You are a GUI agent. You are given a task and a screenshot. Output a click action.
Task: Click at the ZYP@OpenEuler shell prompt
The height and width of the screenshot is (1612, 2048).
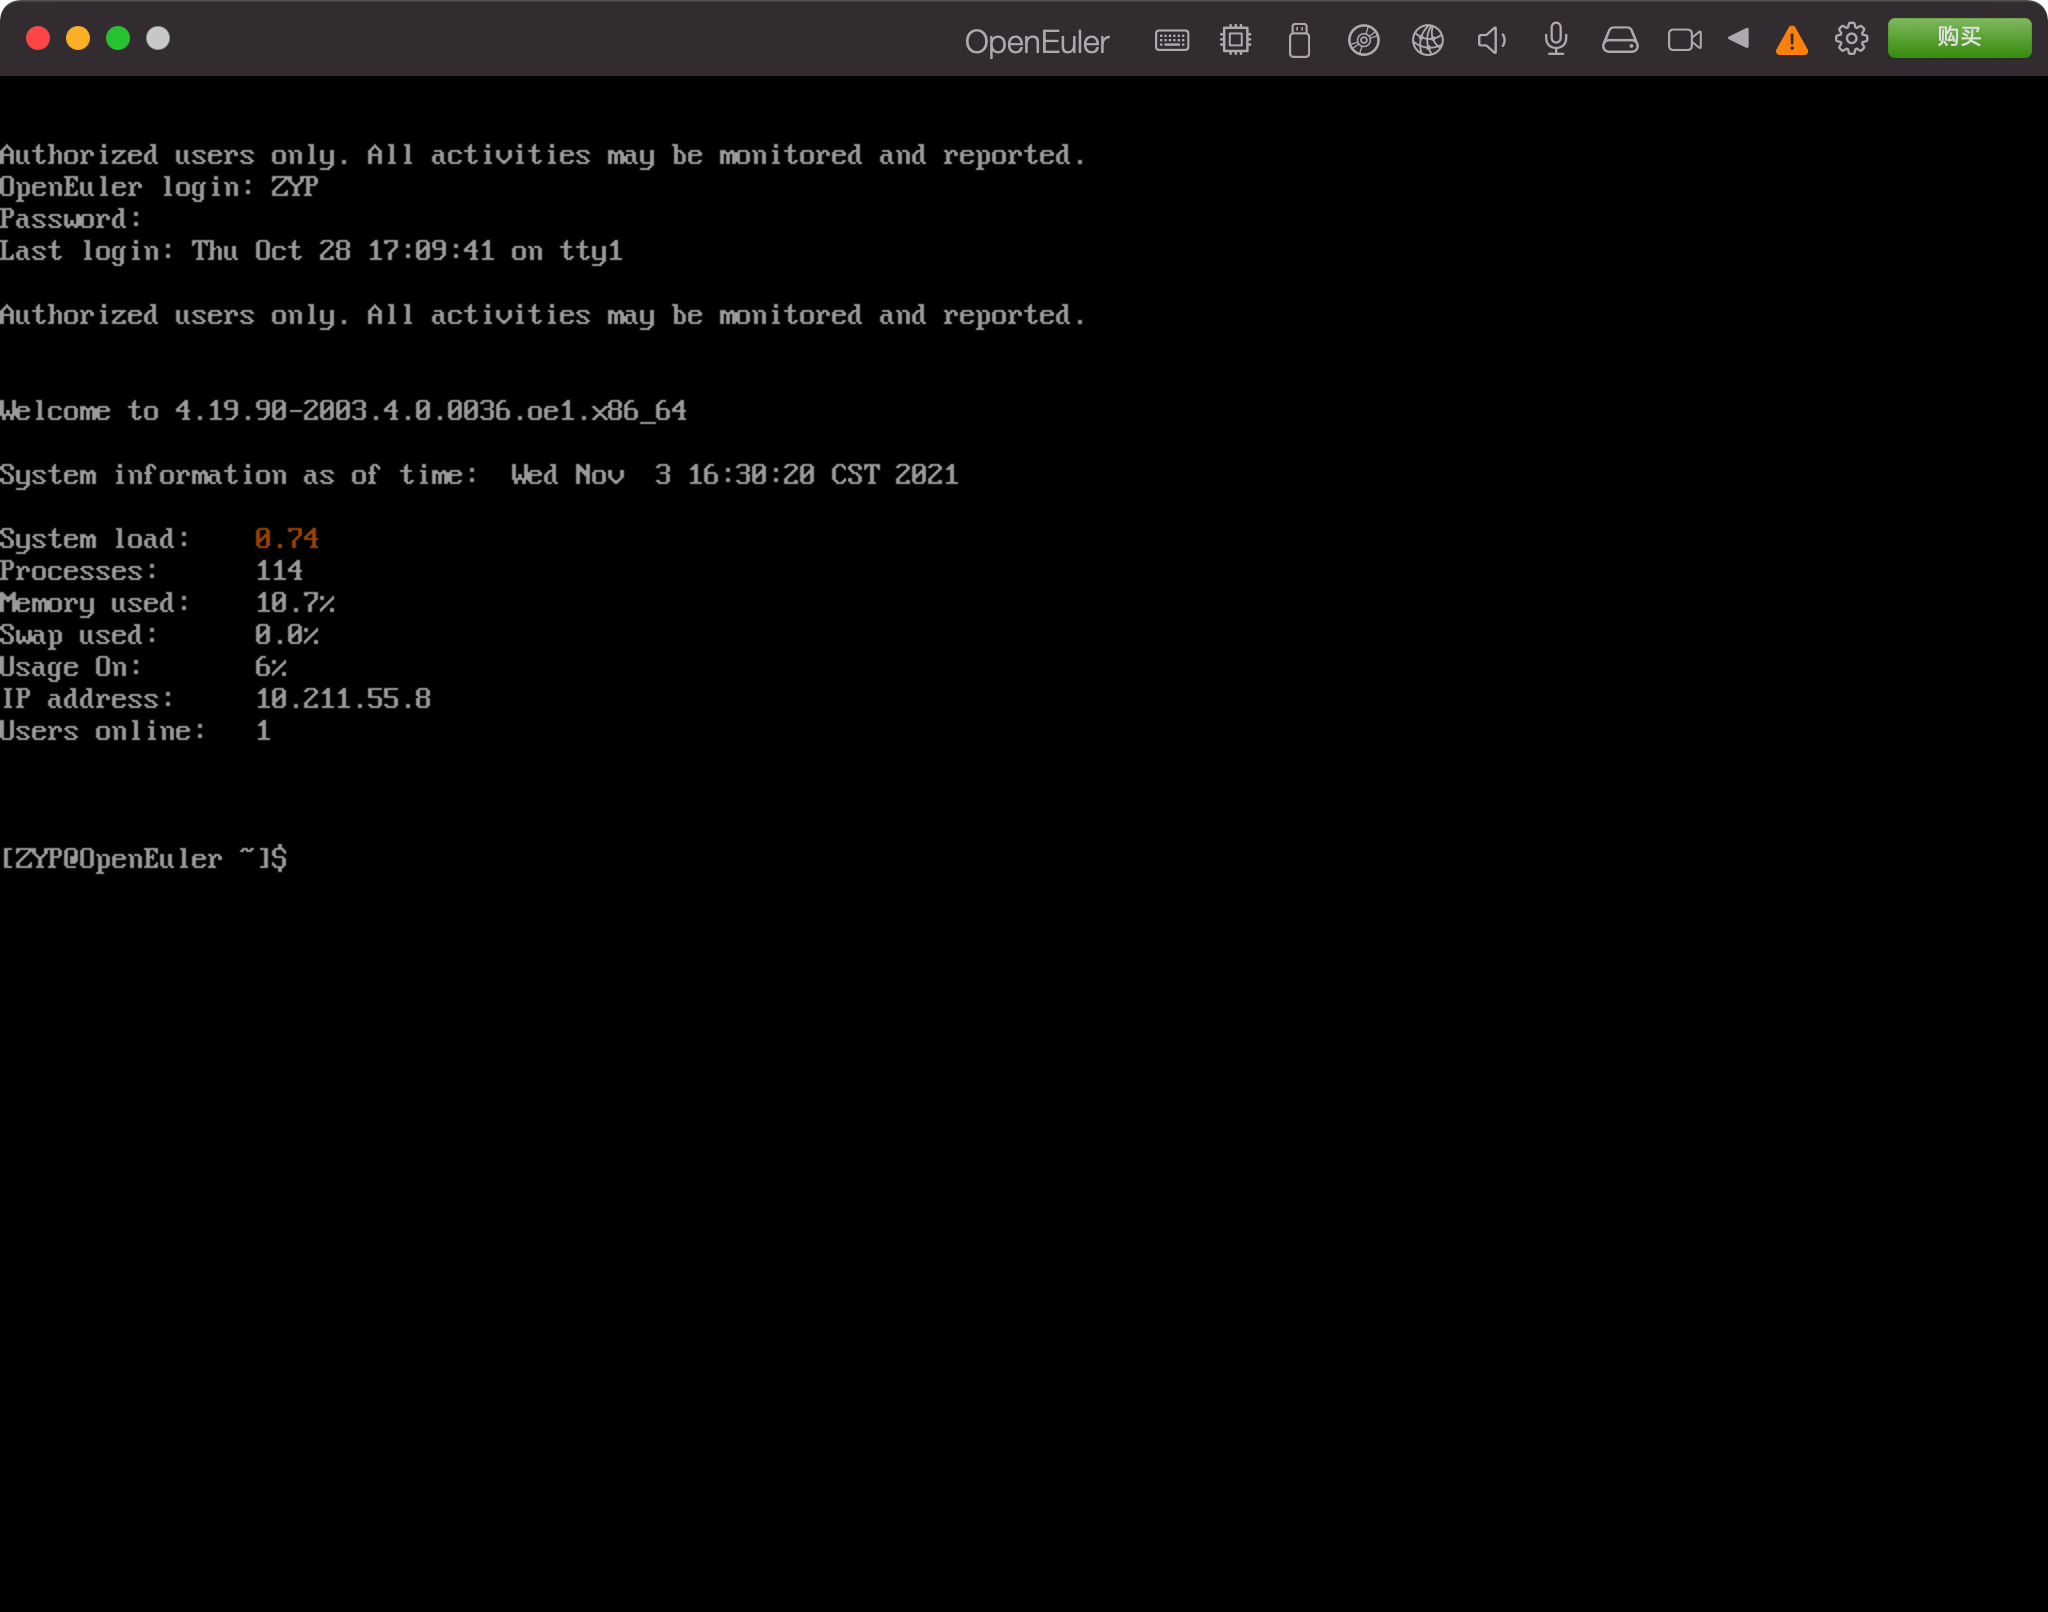point(143,858)
